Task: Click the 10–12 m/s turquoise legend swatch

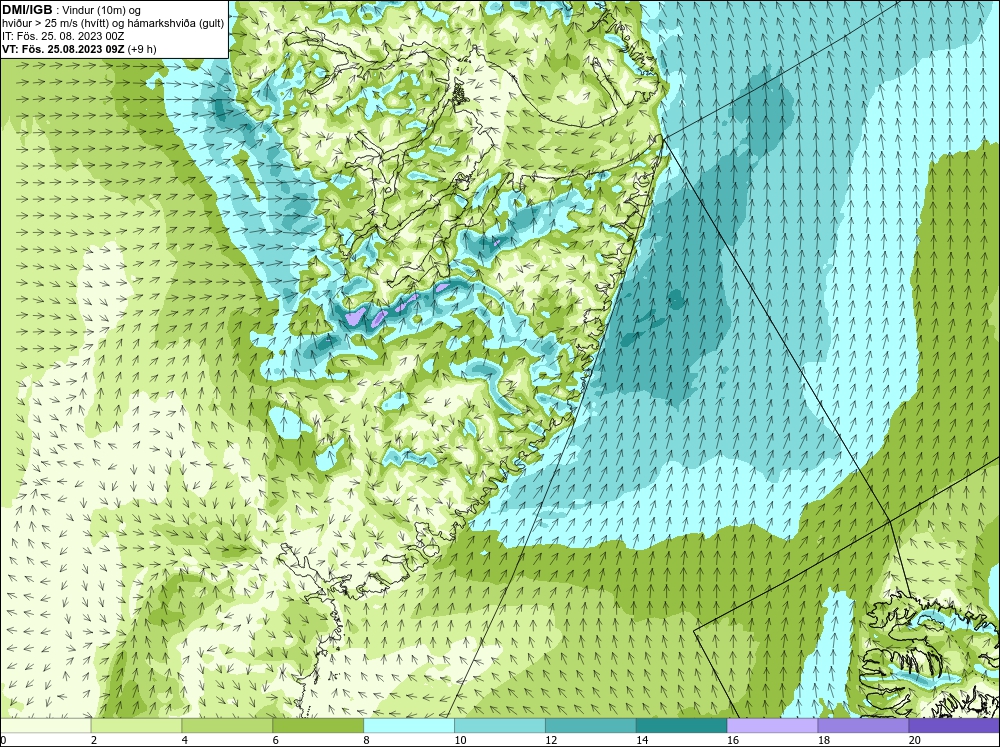Action: coord(500,726)
